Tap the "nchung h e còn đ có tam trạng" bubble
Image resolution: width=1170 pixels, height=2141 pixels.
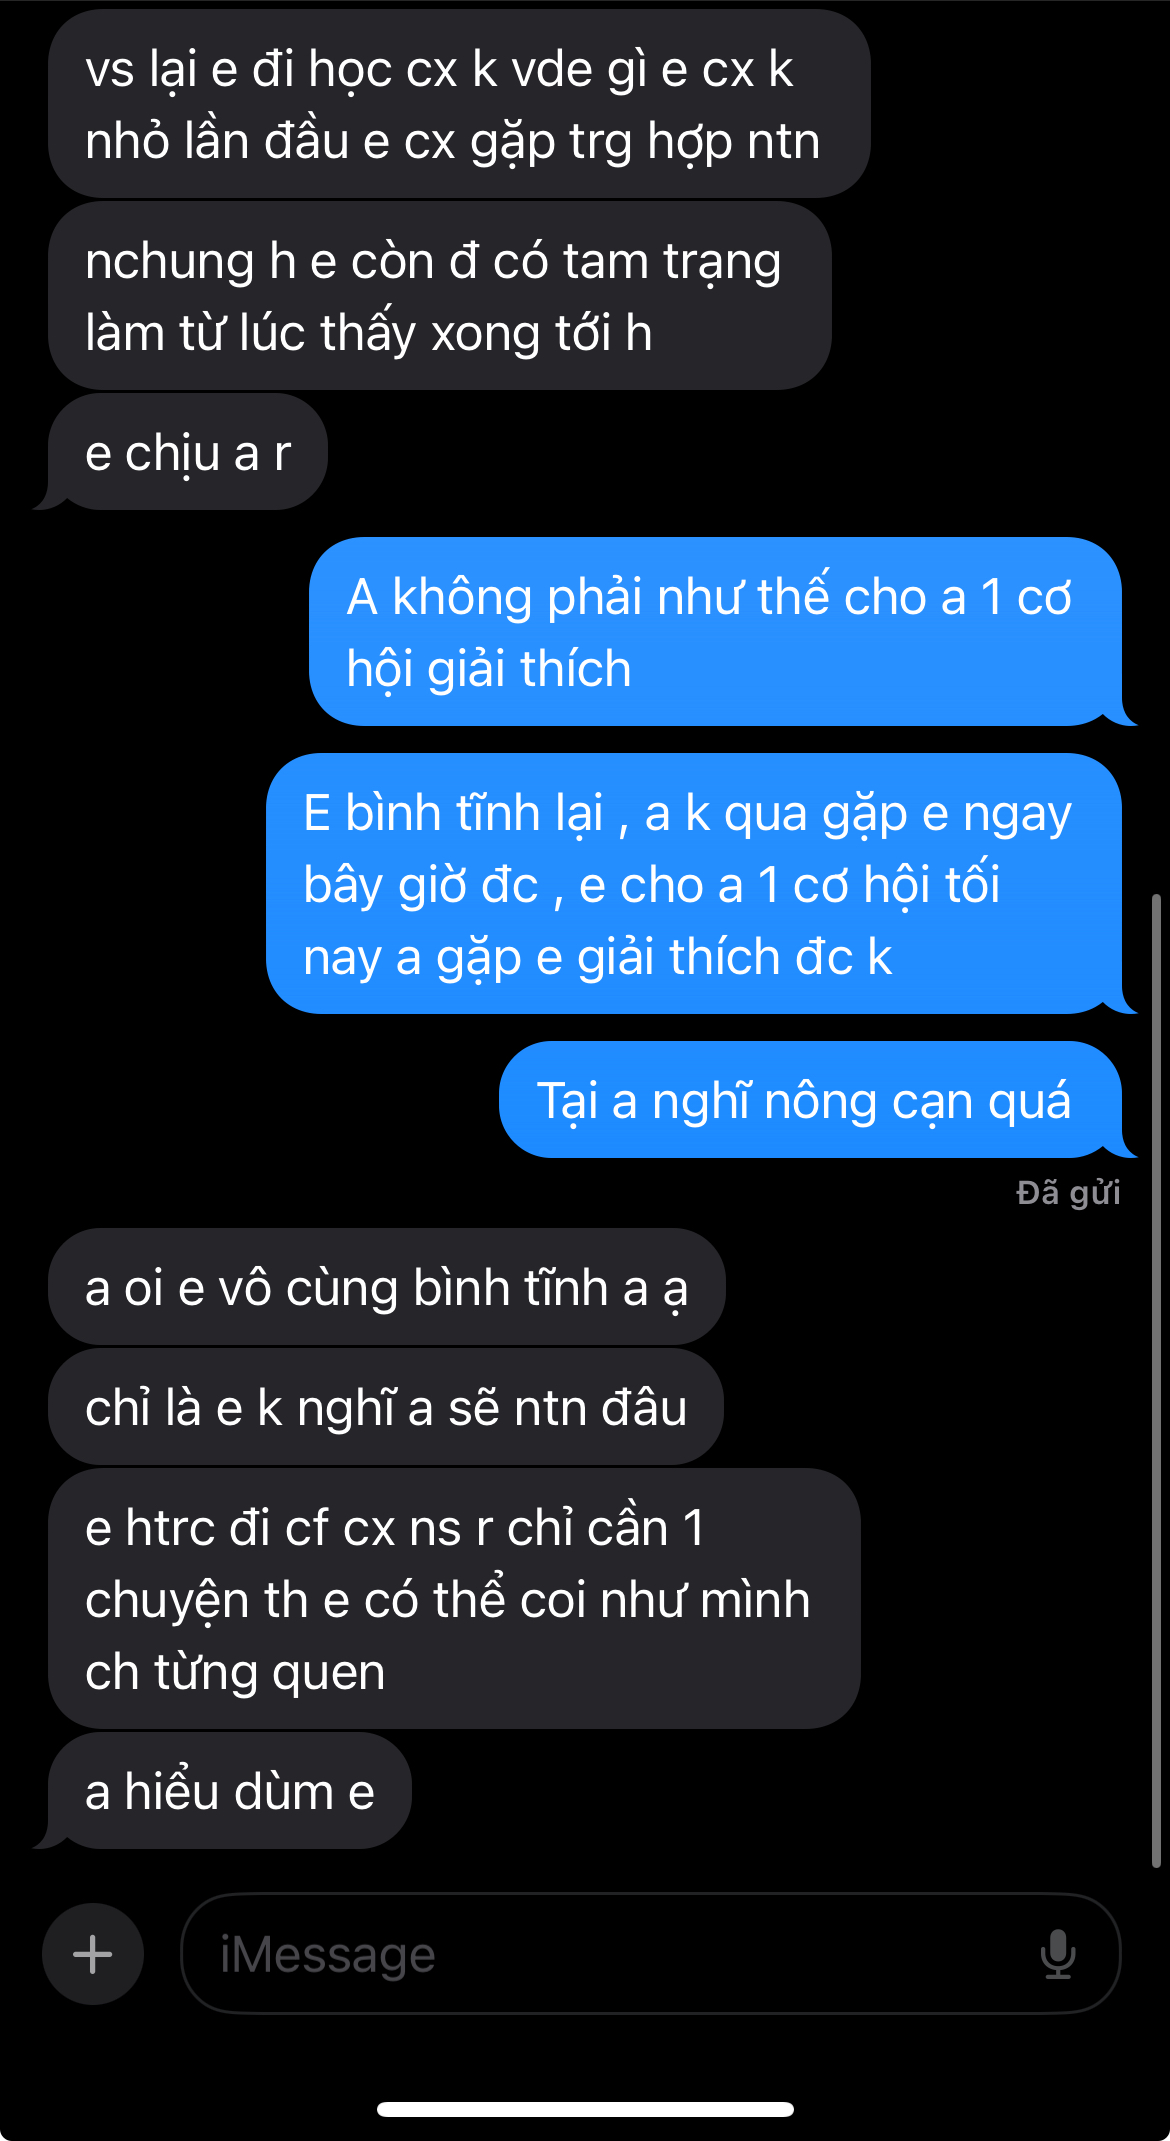pos(440,296)
